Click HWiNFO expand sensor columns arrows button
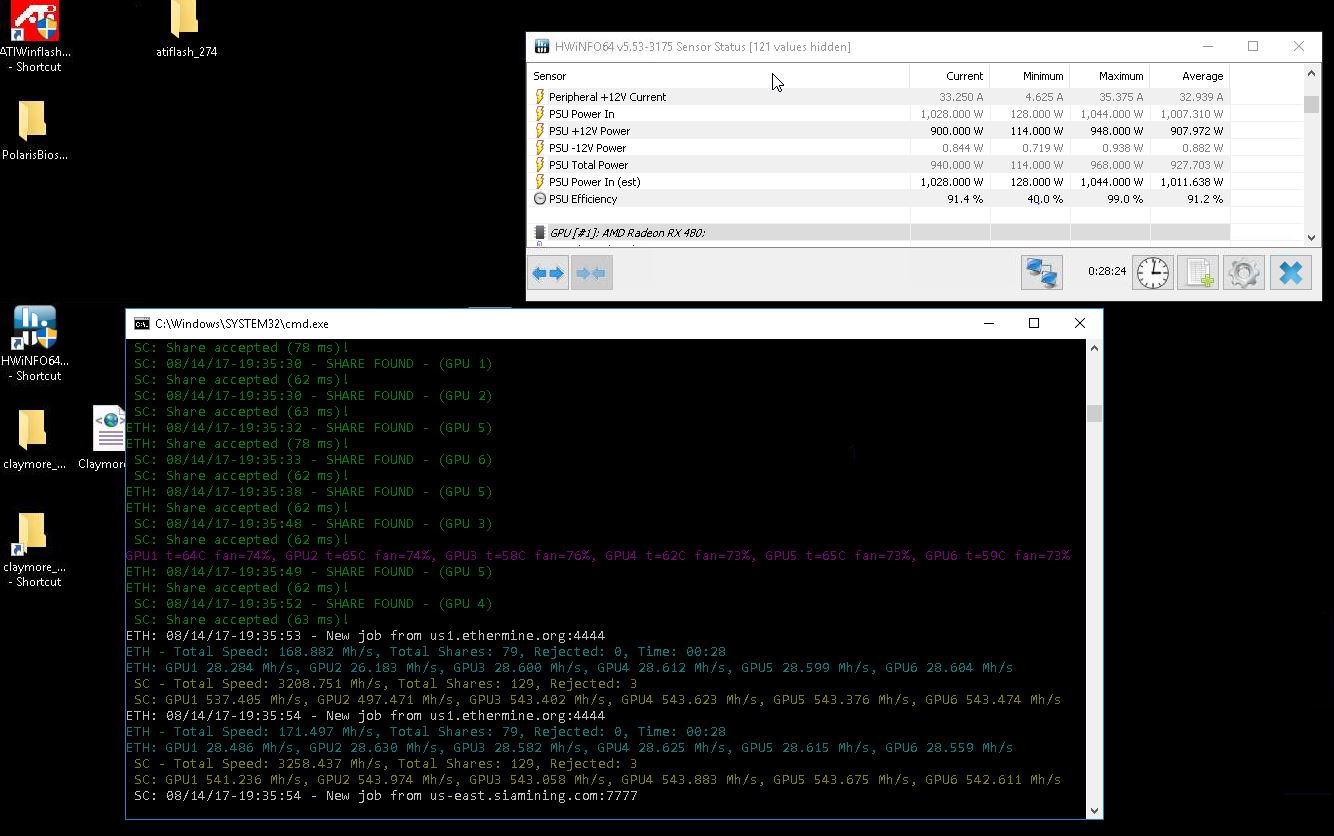Viewport: 1334px width, 836px height. (548, 273)
